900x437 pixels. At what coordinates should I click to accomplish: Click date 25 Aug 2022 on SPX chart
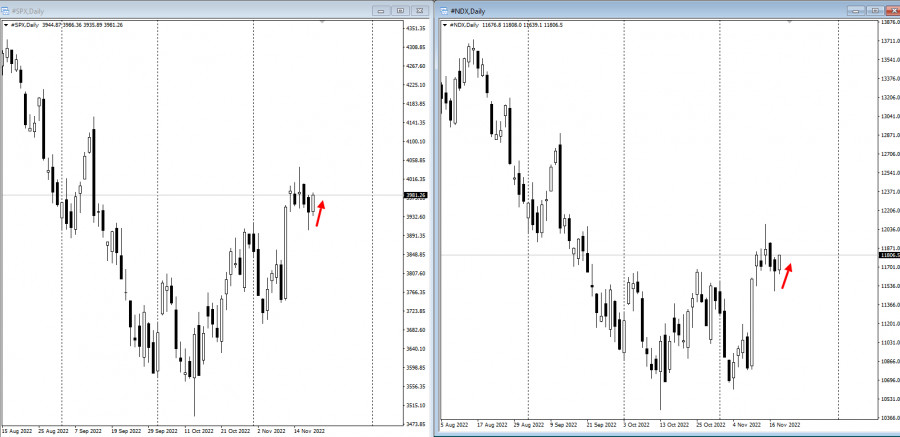tap(53, 430)
